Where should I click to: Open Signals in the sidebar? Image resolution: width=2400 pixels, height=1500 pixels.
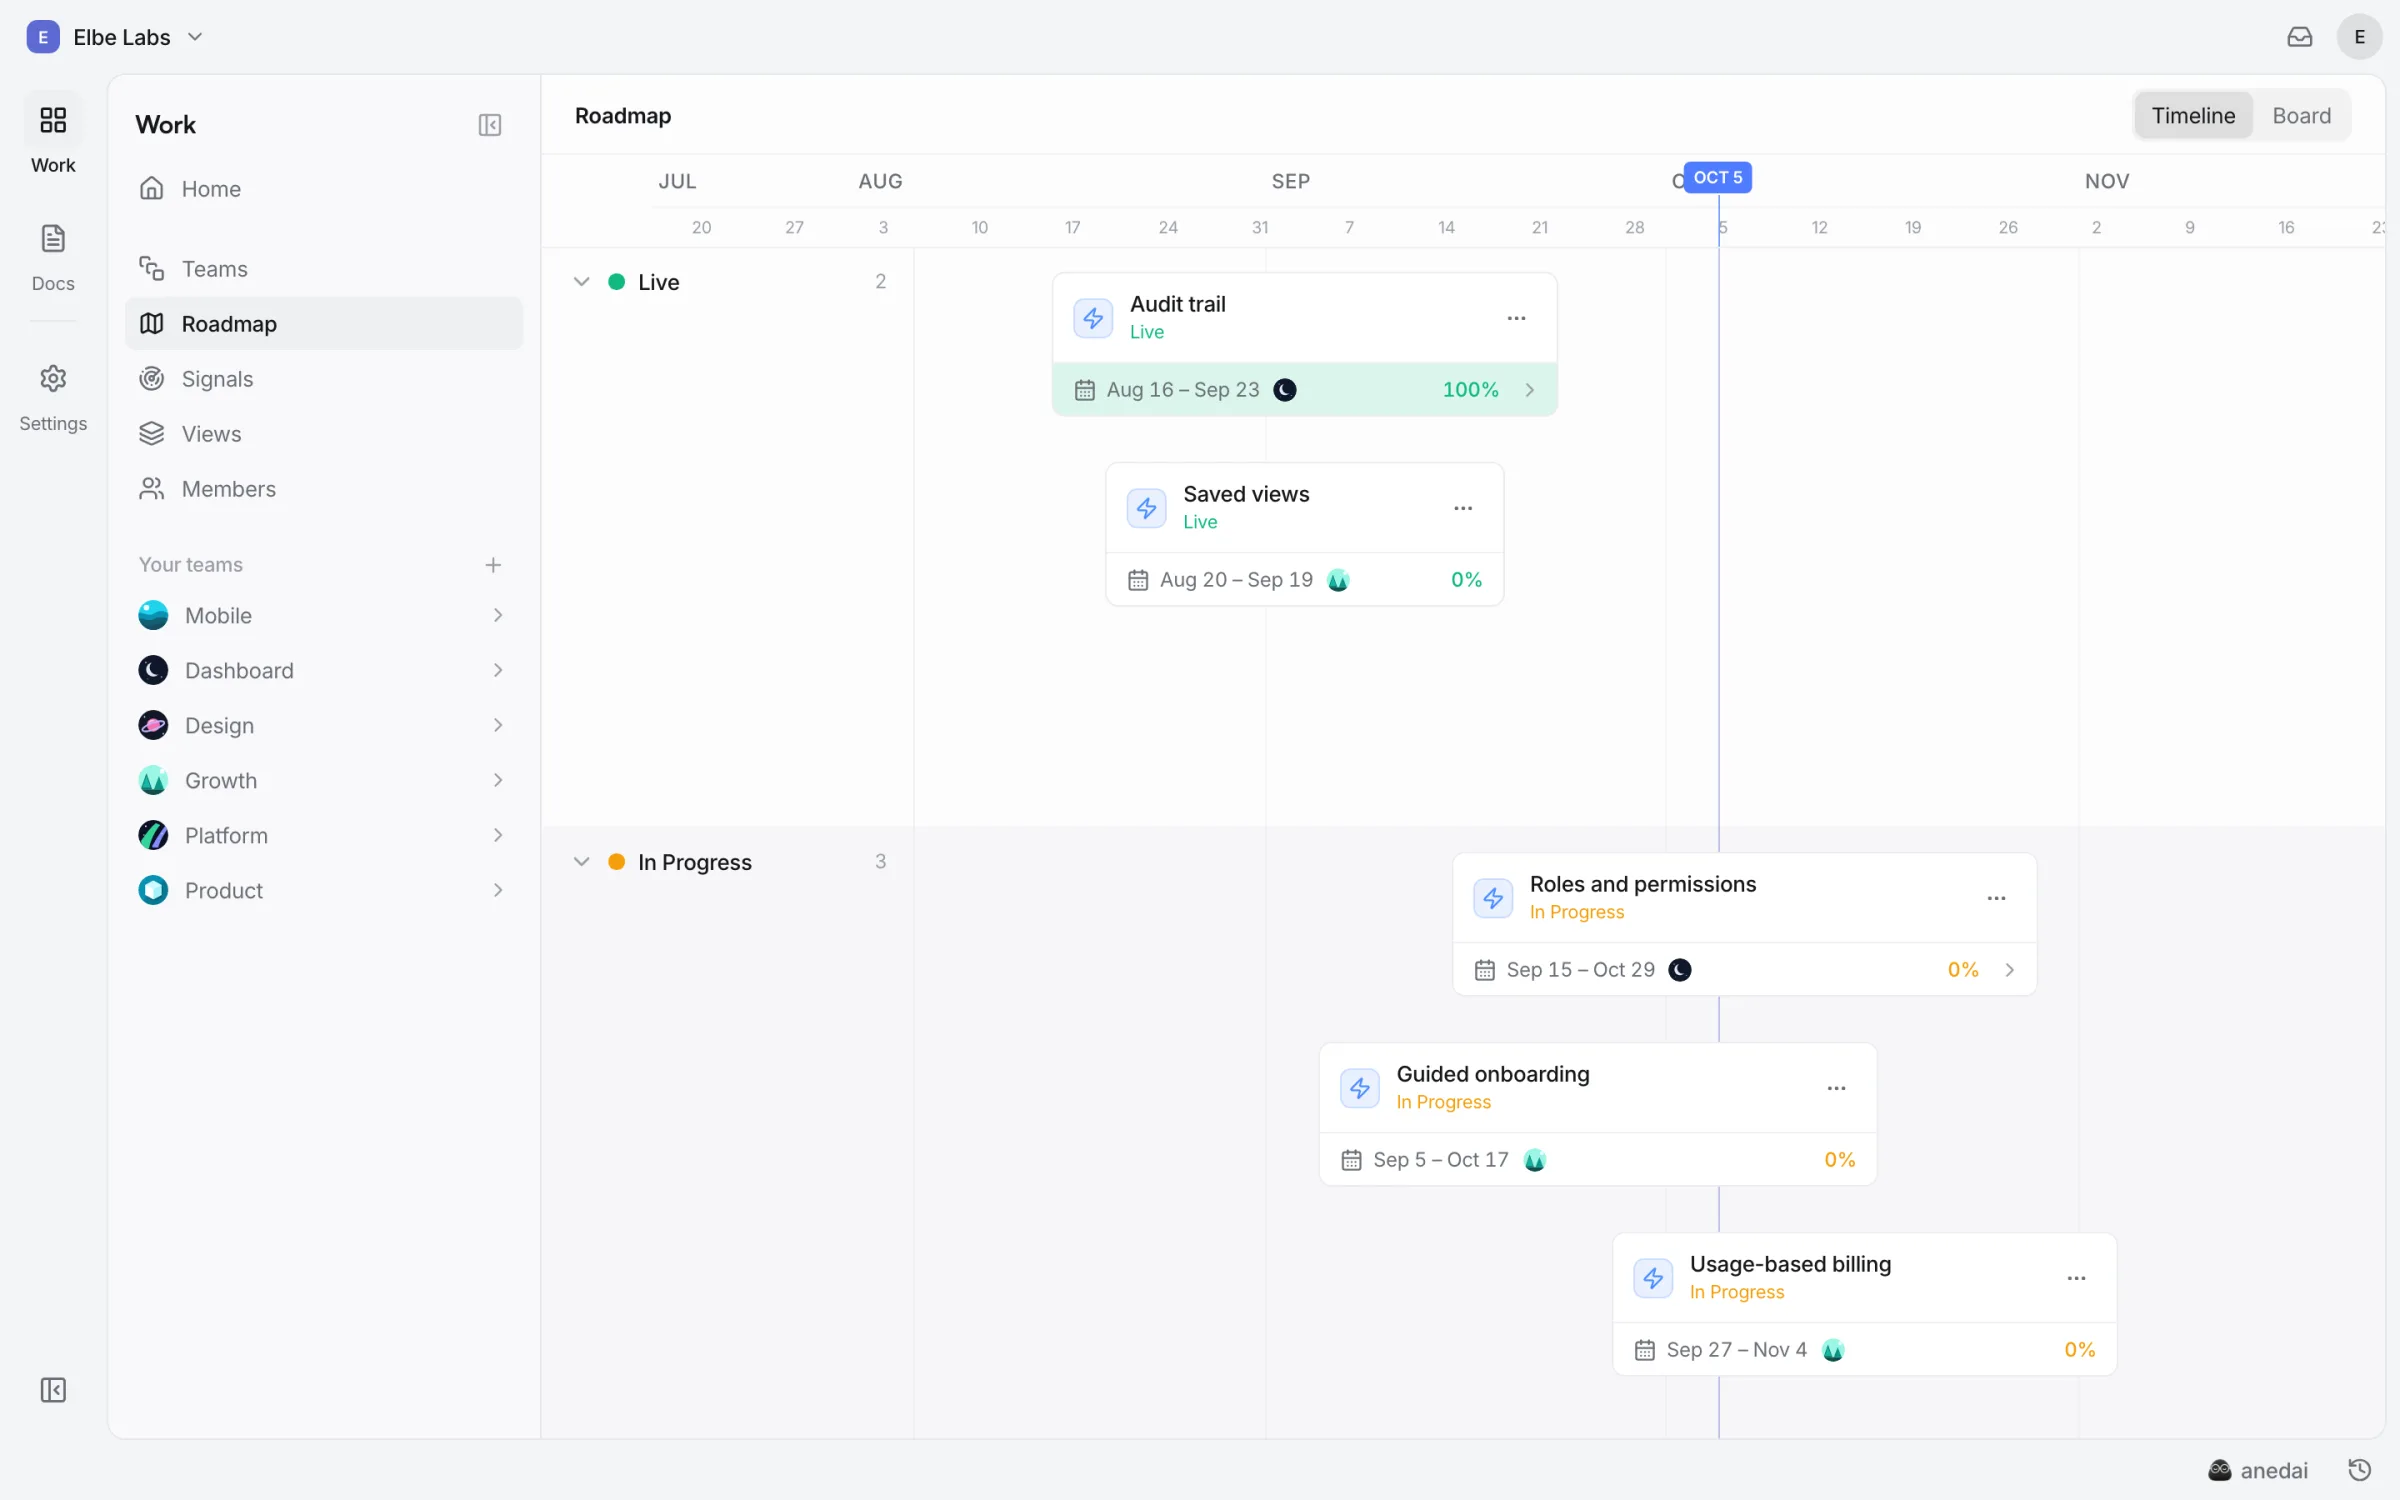click(324, 379)
